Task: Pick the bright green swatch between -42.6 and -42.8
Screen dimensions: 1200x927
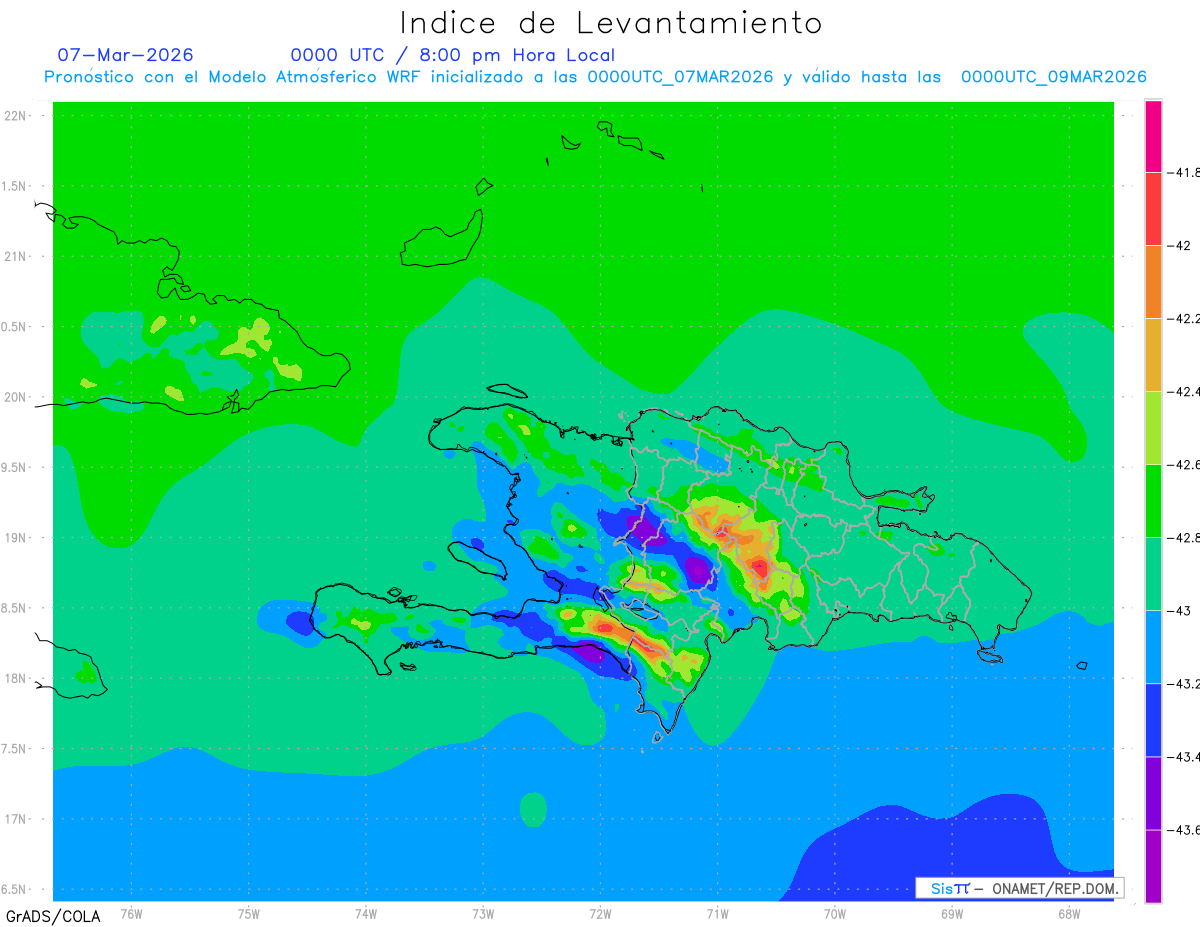Action: point(1153,501)
